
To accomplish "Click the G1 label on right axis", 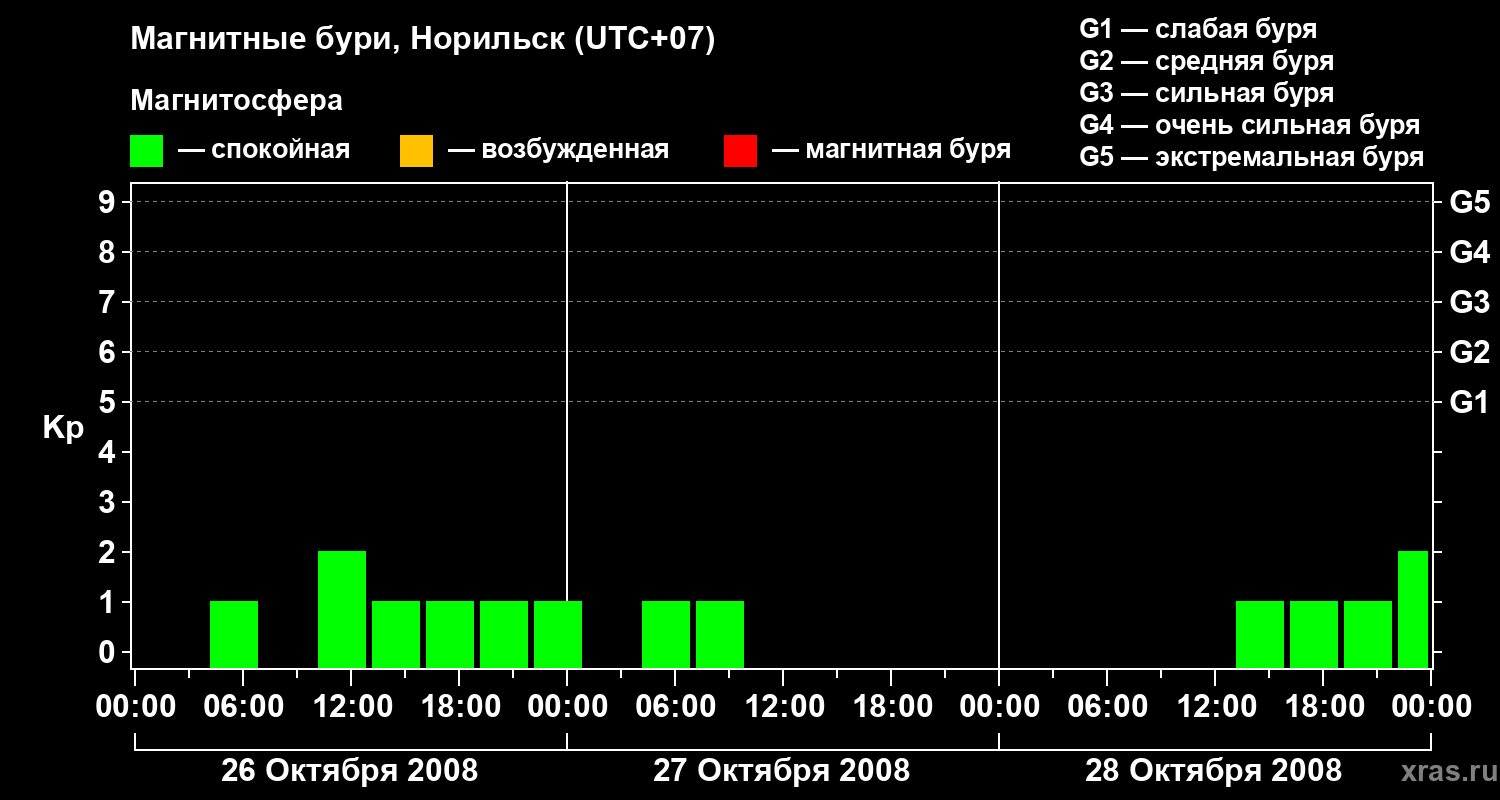I will click(1470, 402).
